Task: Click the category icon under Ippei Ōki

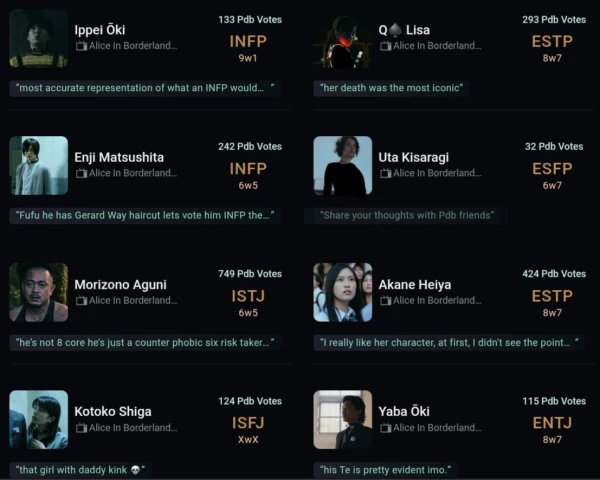Action: 81,46
